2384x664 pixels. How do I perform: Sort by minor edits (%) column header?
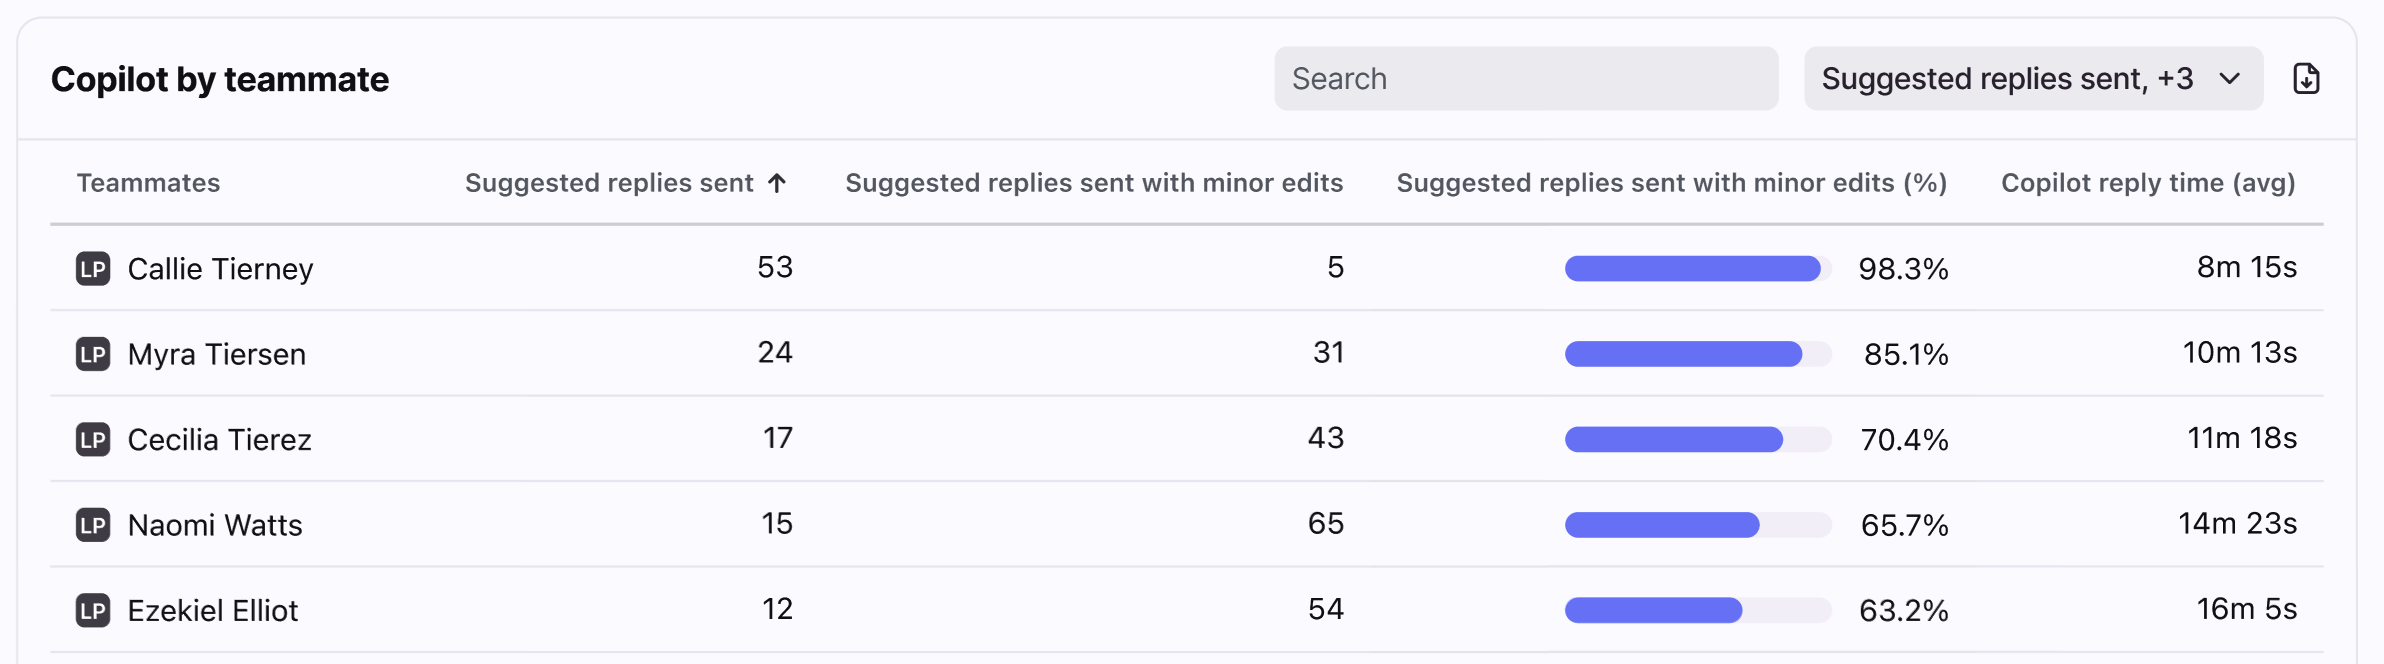(x=1671, y=183)
